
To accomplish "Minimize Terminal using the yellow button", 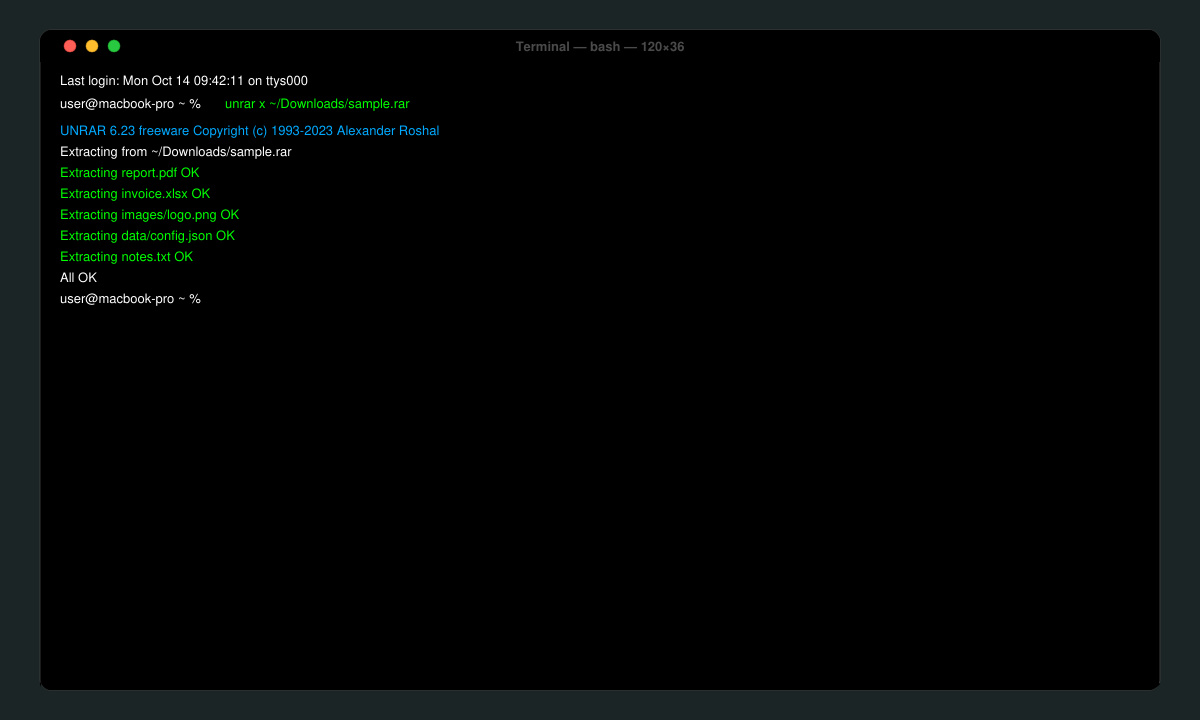I will [92, 46].
